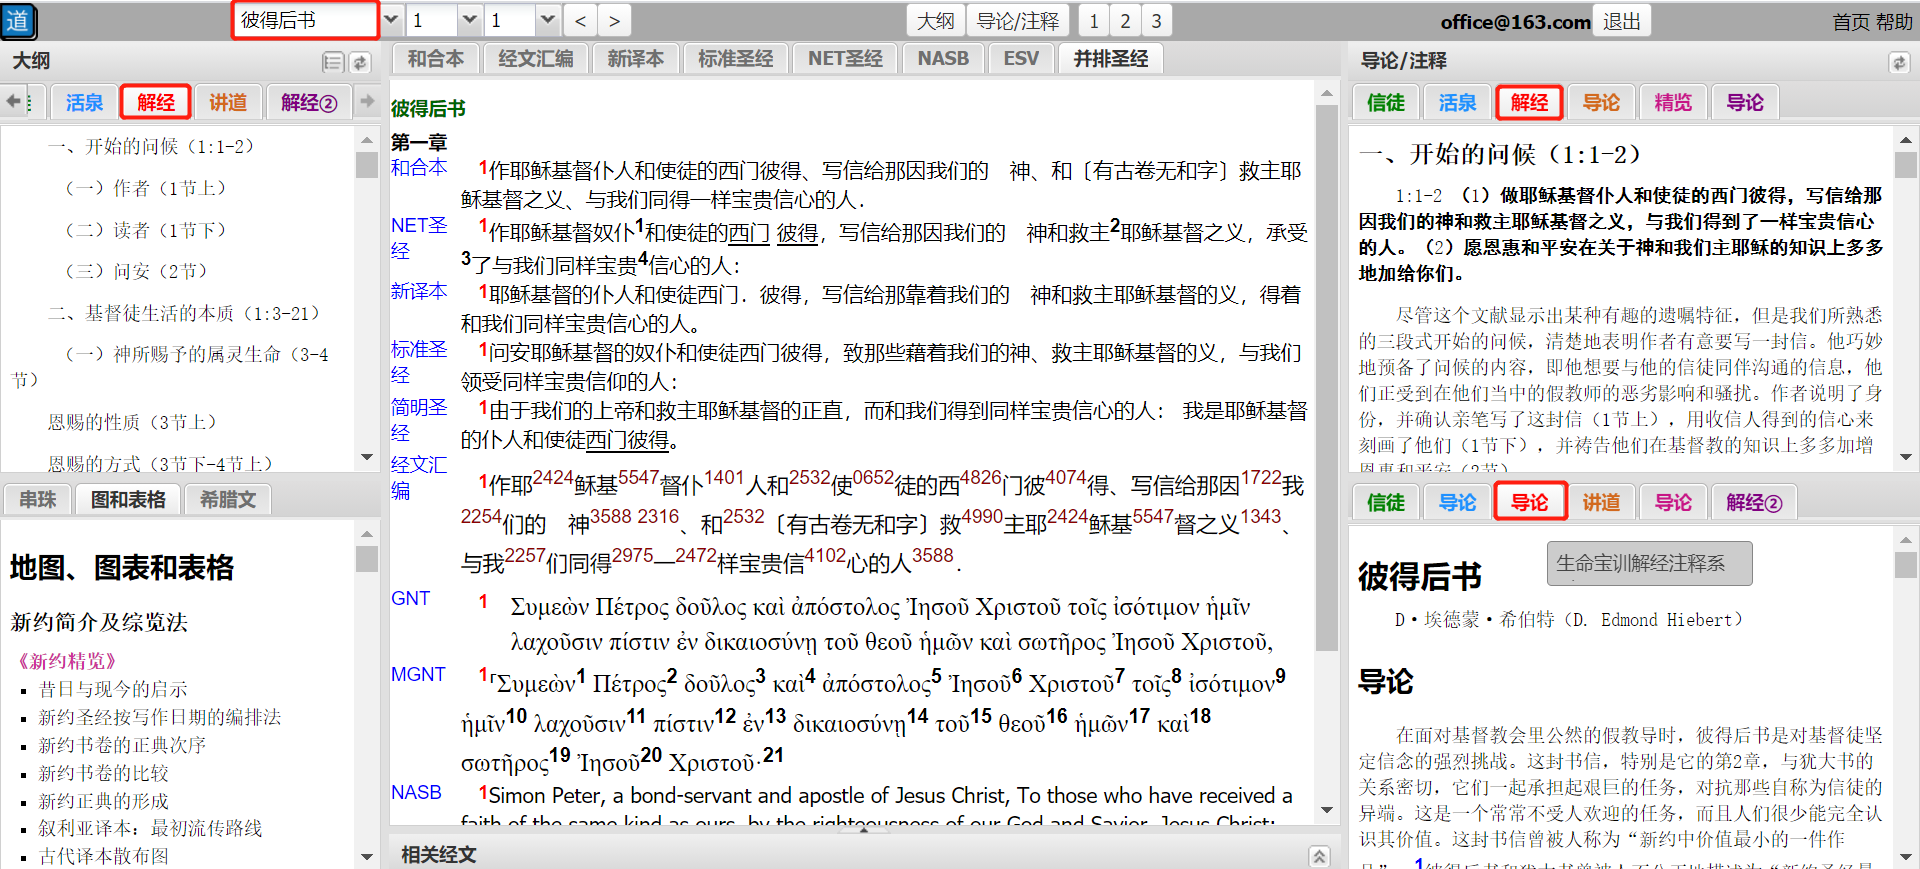Image resolution: width=1920 pixels, height=869 pixels.
Task: Expand the 相关经文 panel with chevron icon
Action: pos(1319,856)
